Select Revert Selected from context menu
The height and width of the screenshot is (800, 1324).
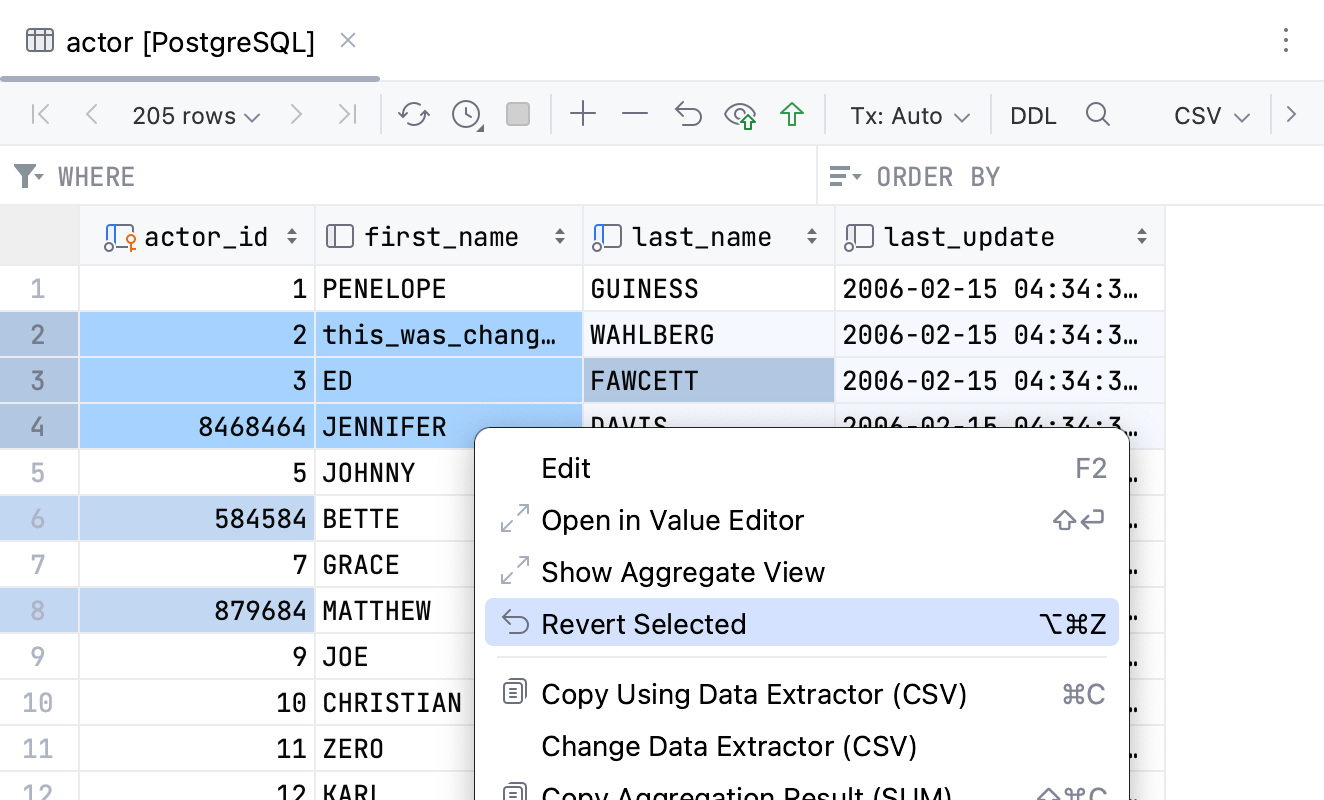[644, 624]
